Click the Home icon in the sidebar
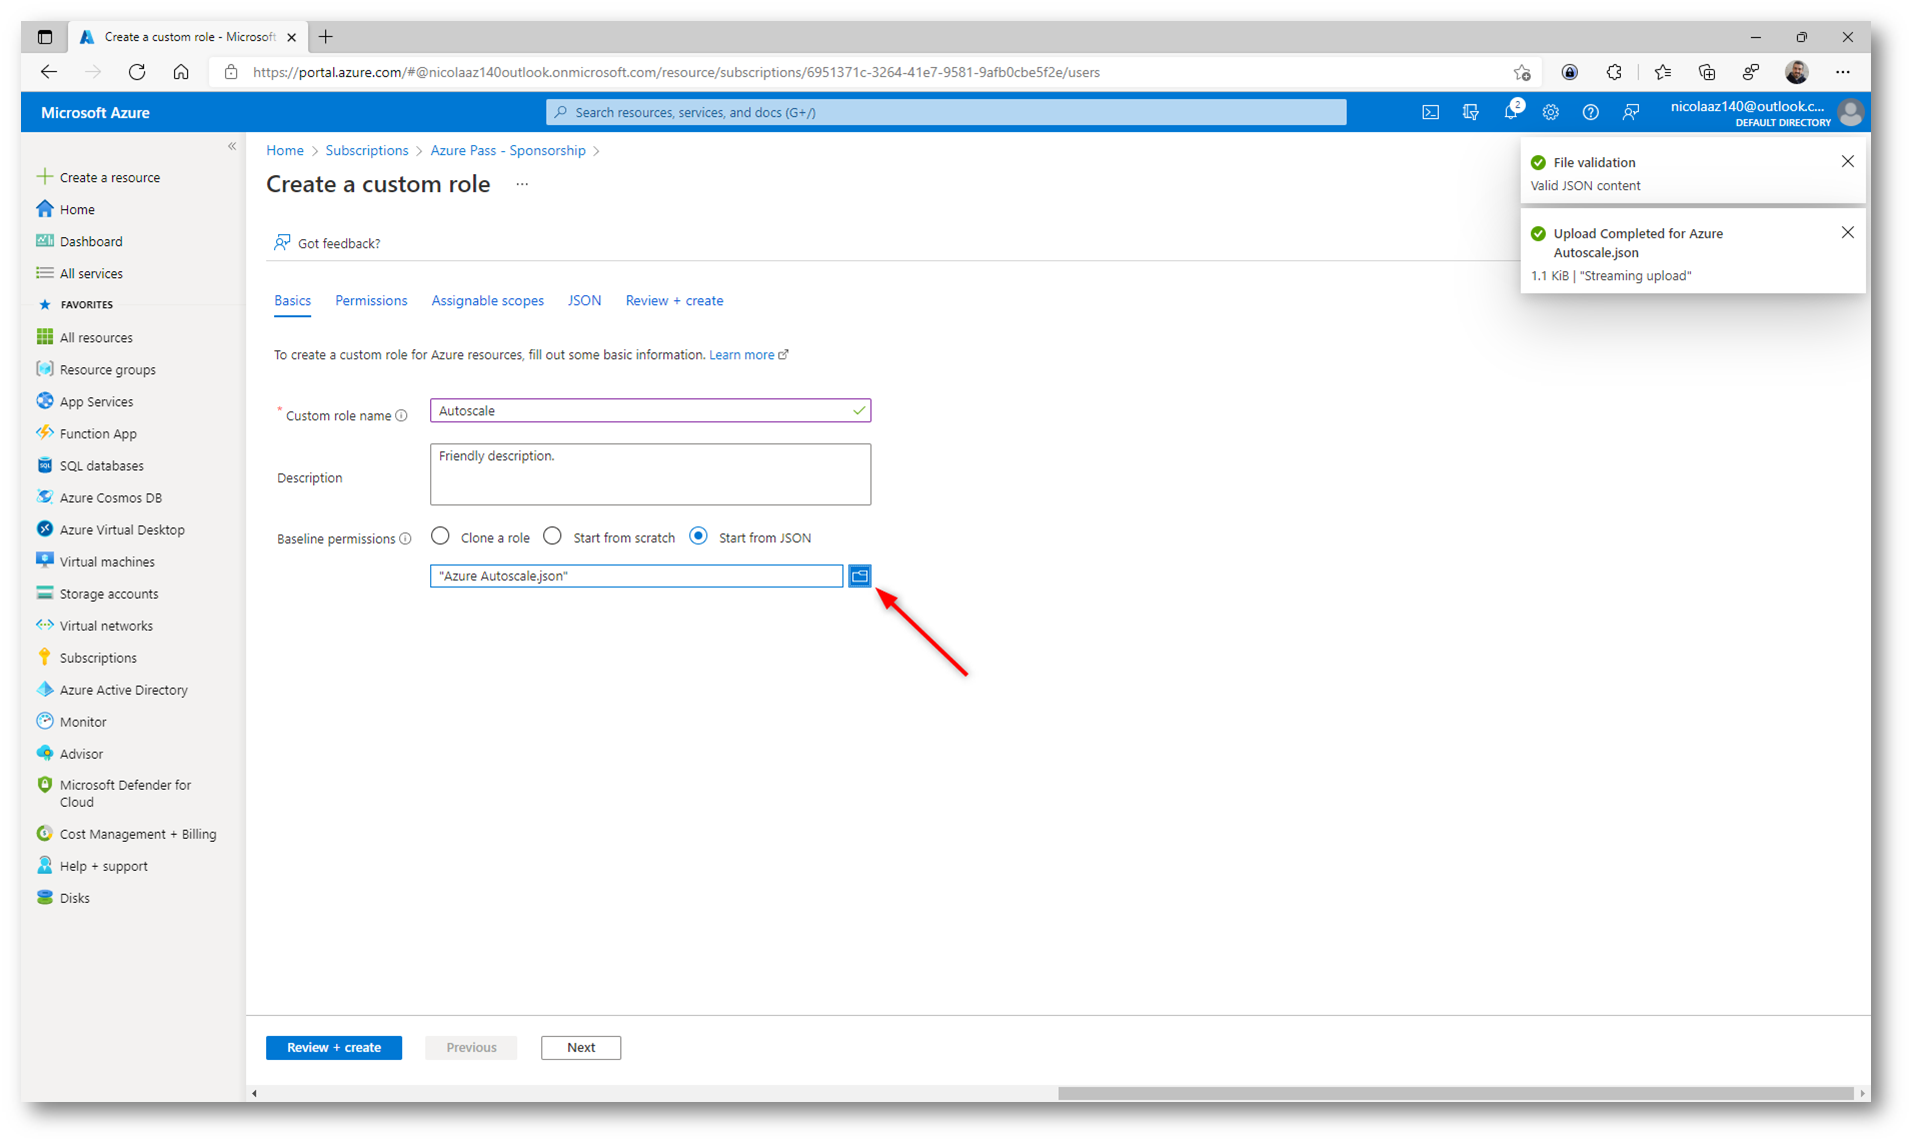The height and width of the screenshot is (1144, 1913). coord(44,209)
